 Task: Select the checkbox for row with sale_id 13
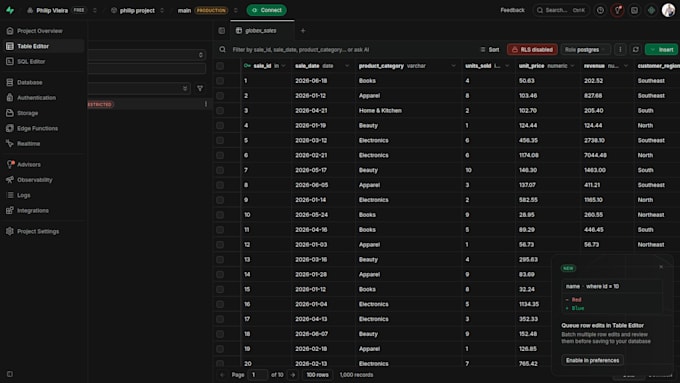220,259
